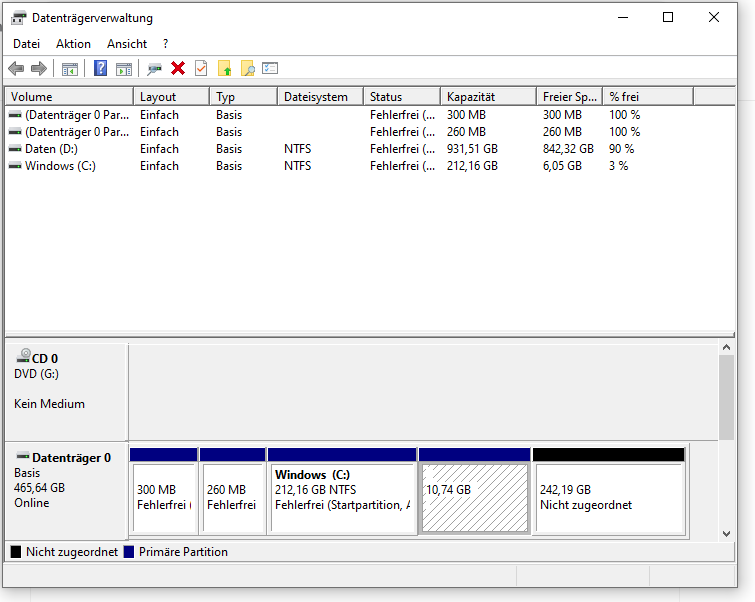The image size is (755, 602).
Task: Sort by the Freier Sp... column header
Action: point(570,97)
